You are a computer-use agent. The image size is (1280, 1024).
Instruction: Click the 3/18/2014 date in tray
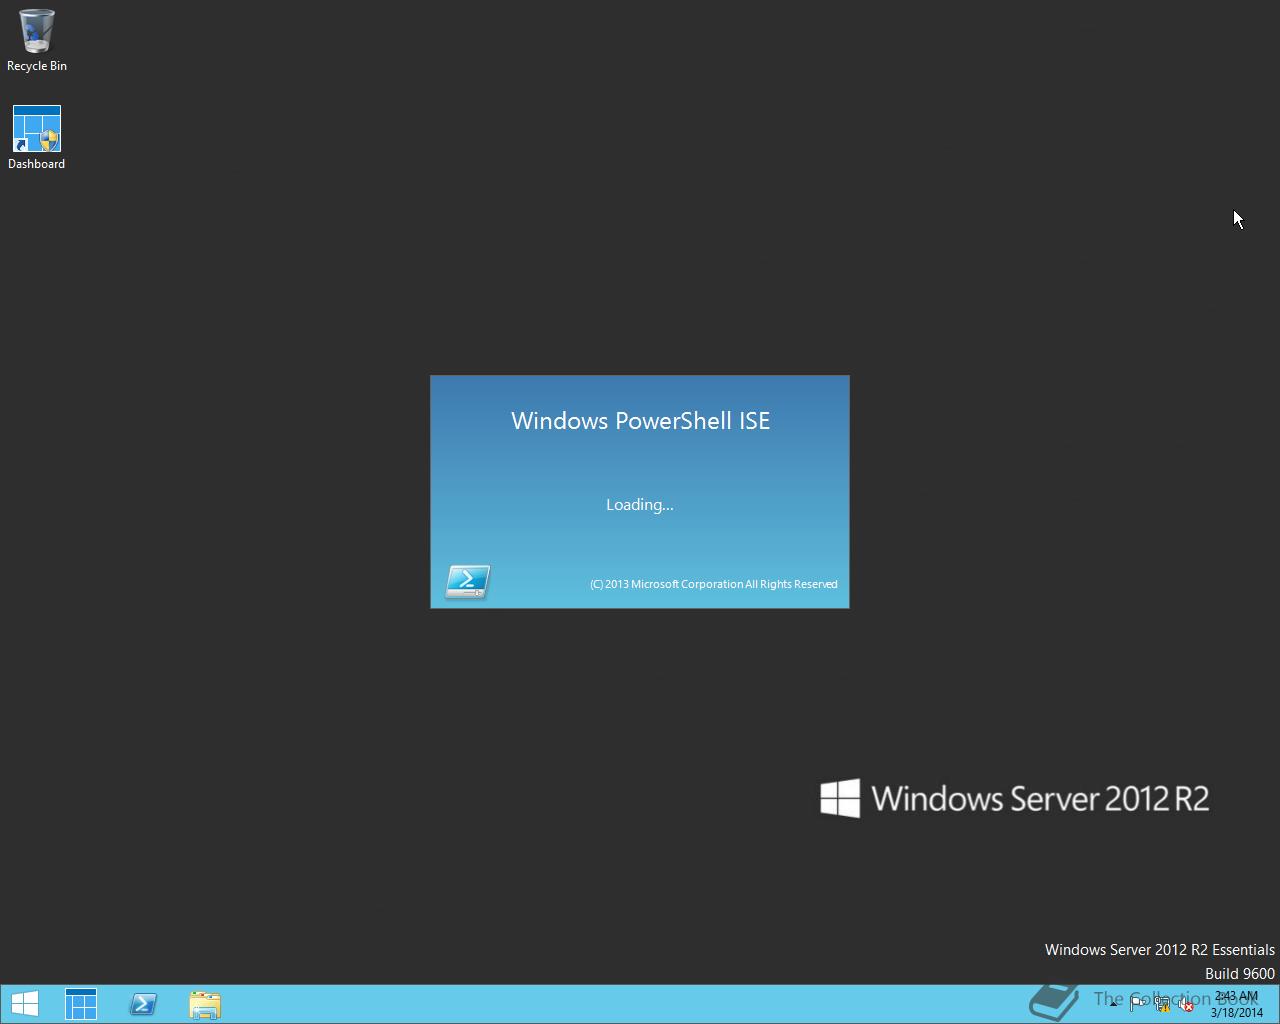[1237, 1012]
